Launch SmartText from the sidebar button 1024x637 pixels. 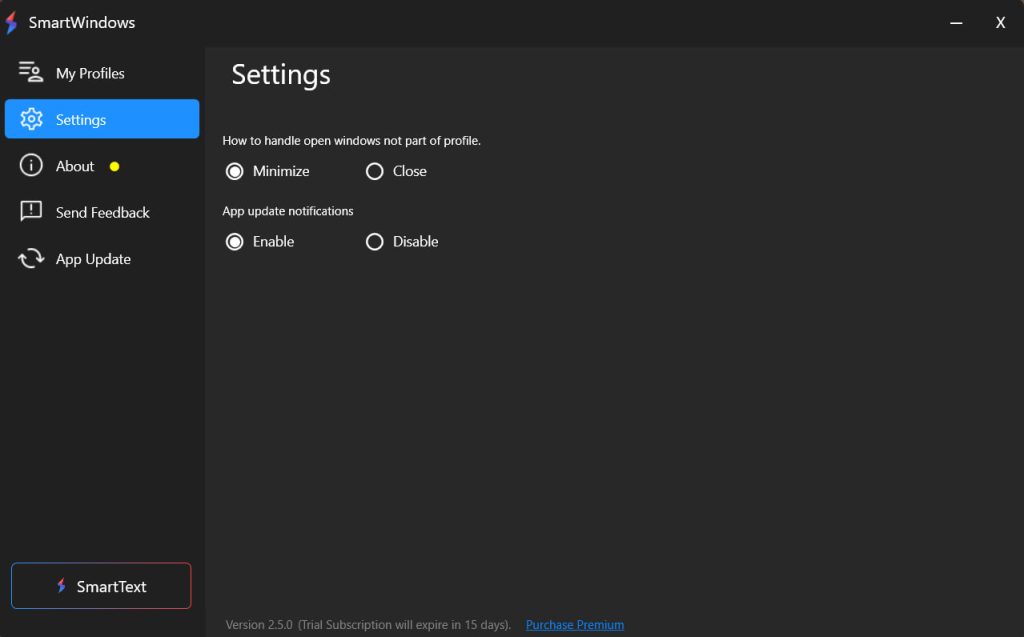101,585
